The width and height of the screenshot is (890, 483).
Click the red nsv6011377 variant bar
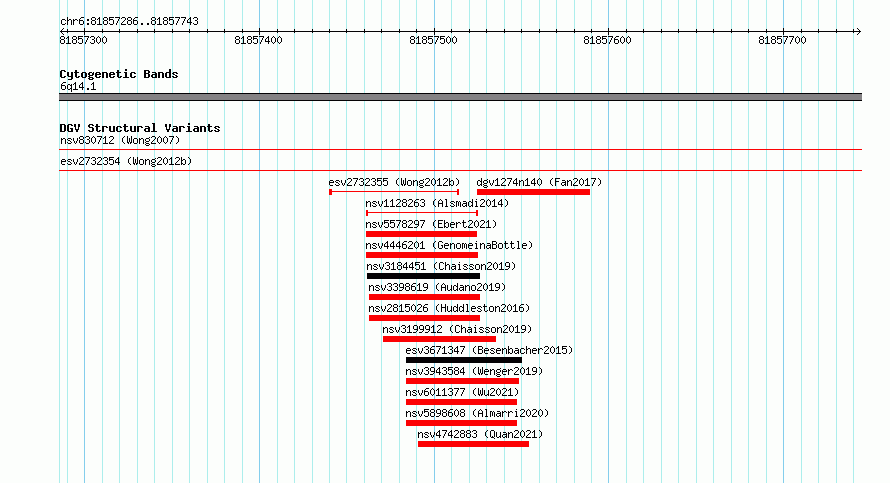click(x=461, y=402)
